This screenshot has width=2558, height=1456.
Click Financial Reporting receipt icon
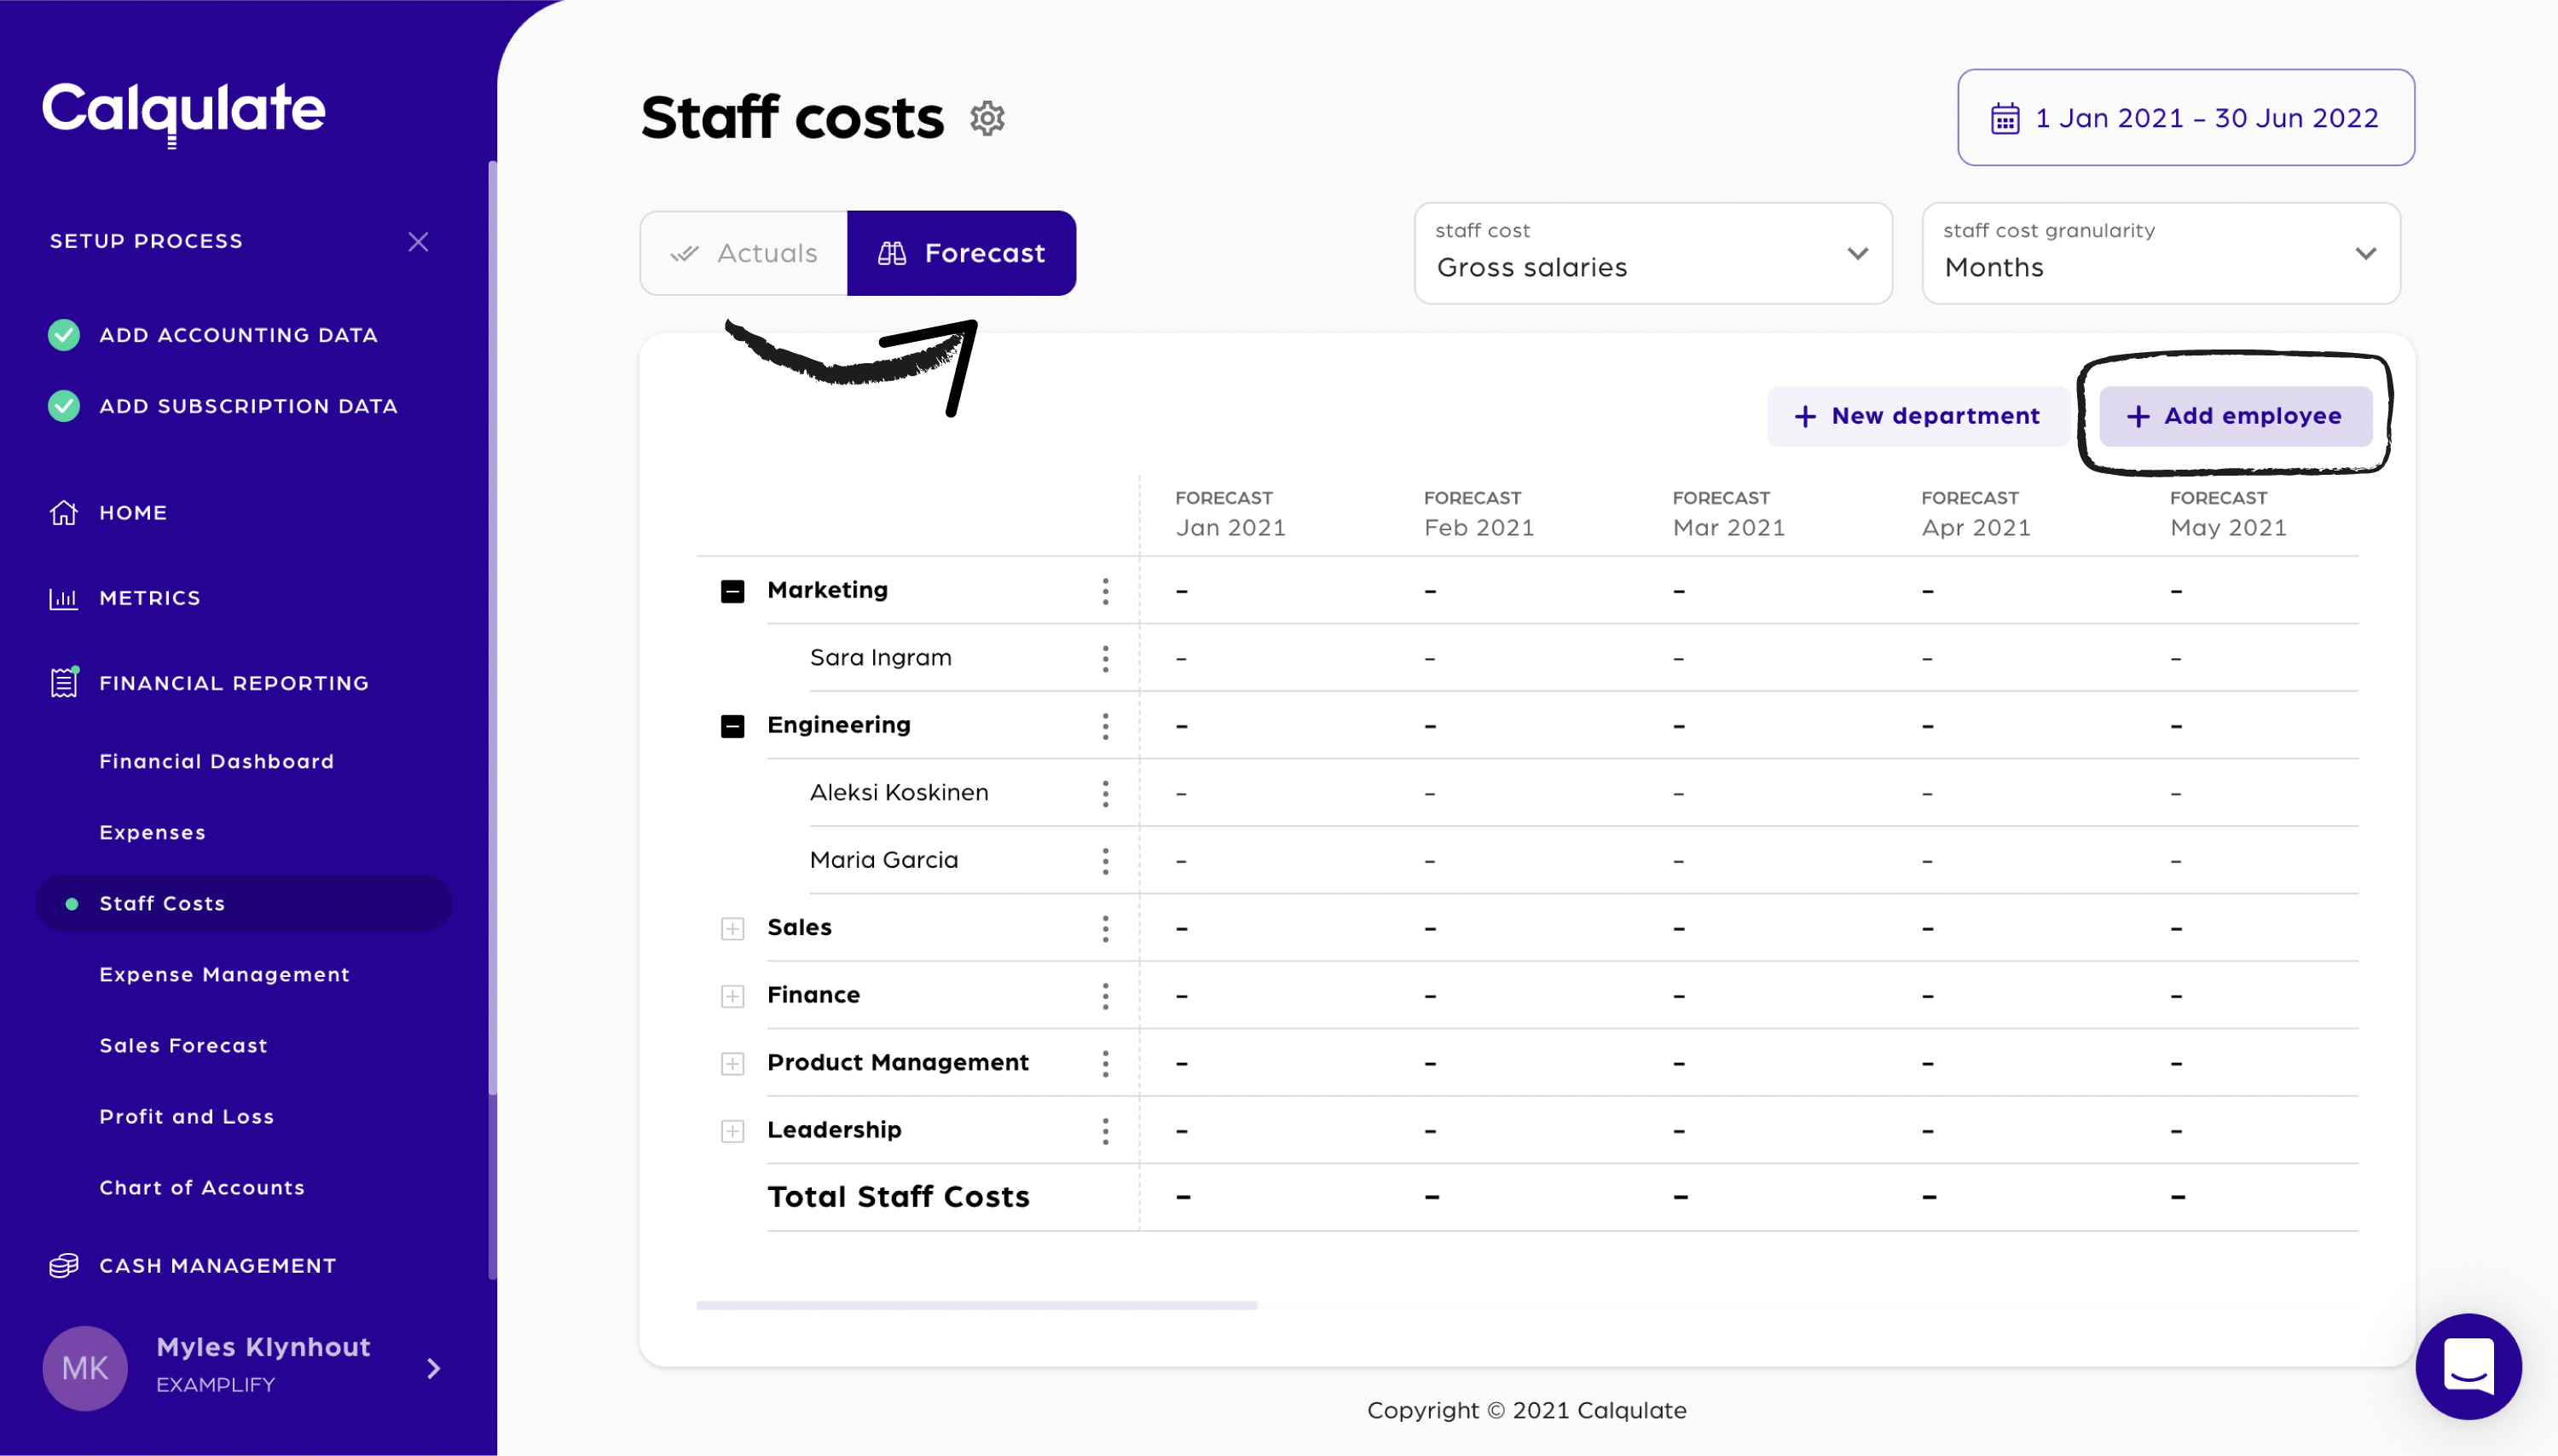tap(64, 683)
